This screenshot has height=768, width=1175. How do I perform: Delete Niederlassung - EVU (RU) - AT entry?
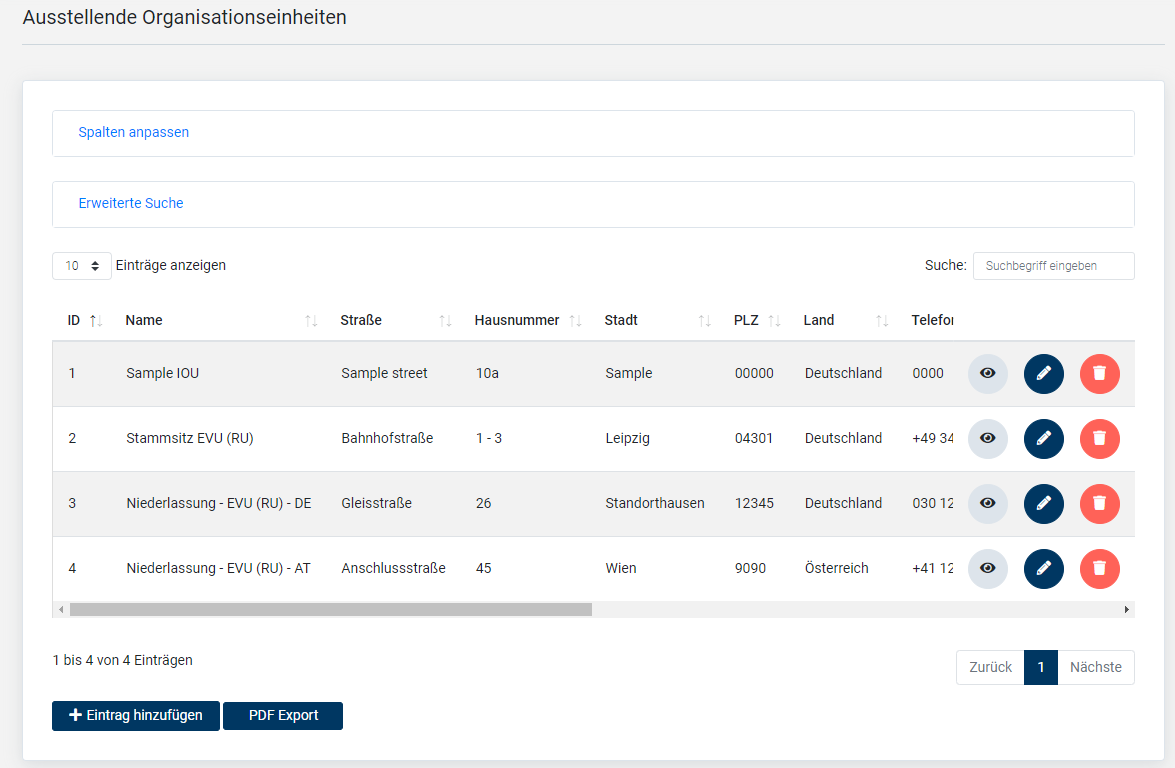1099,569
